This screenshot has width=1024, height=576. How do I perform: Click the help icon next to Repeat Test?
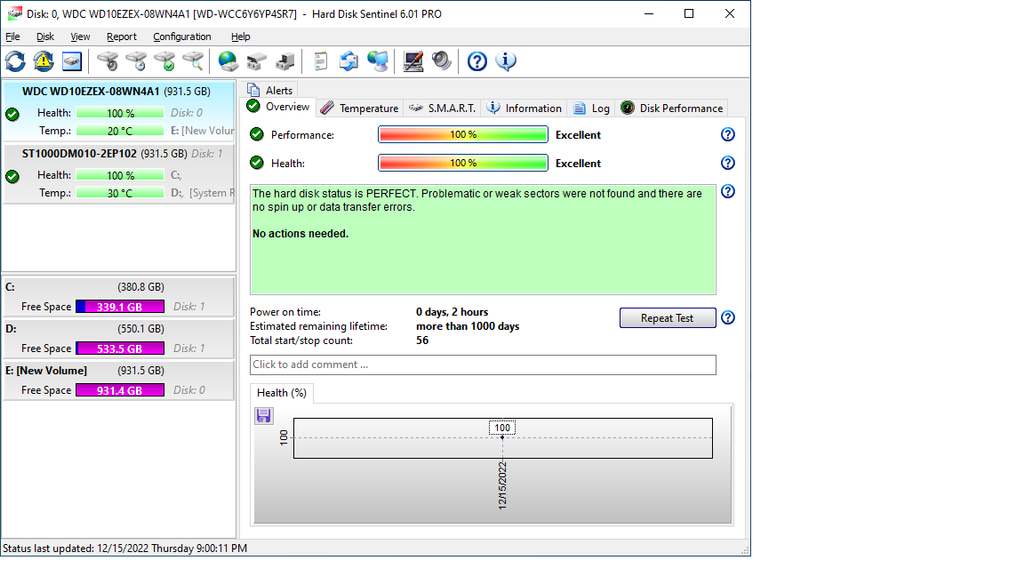tap(728, 318)
